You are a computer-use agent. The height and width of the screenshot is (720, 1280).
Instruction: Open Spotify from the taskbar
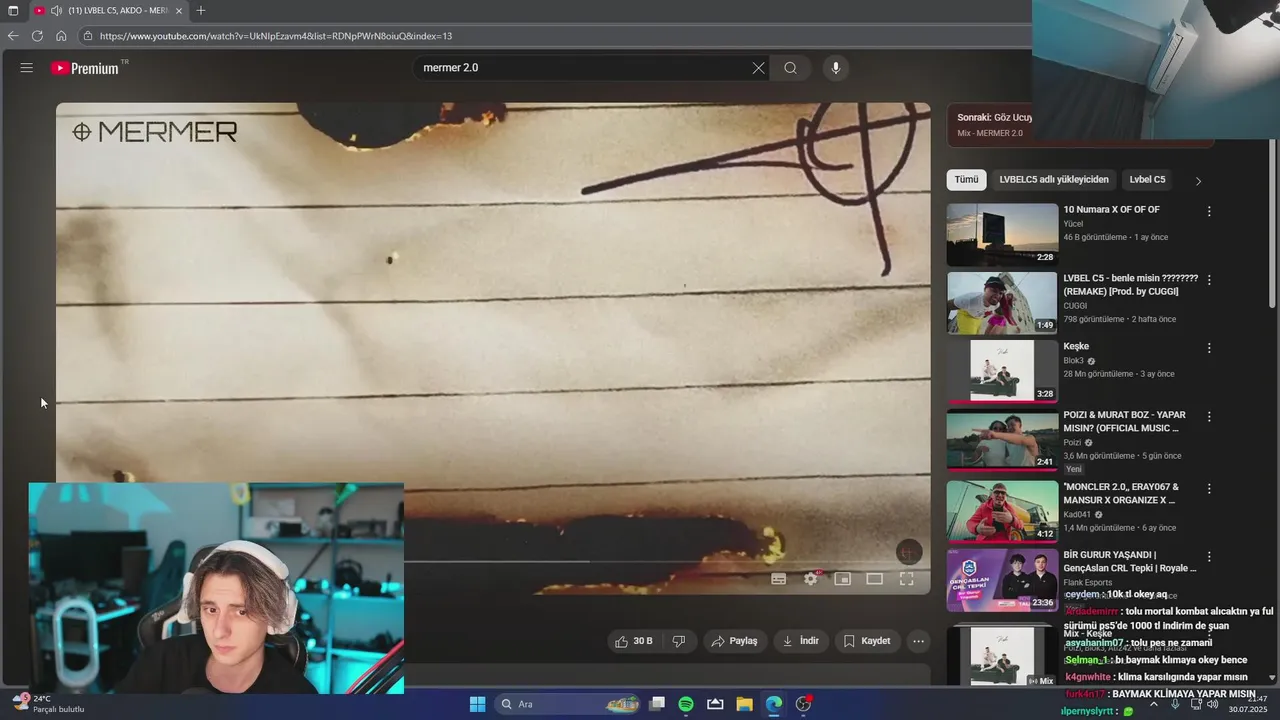point(686,704)
